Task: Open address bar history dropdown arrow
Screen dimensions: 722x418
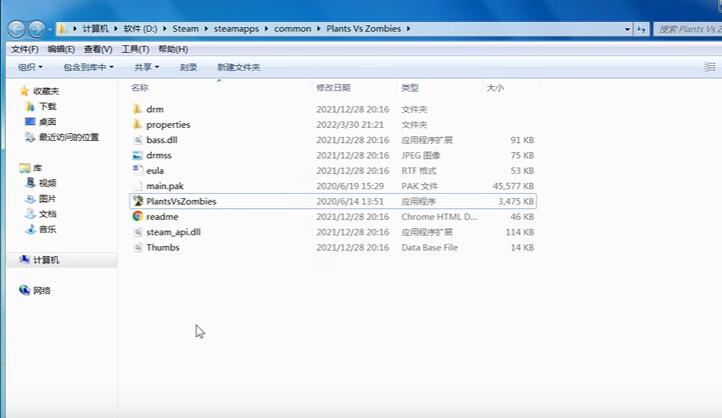Action: (x=627, y=29)
